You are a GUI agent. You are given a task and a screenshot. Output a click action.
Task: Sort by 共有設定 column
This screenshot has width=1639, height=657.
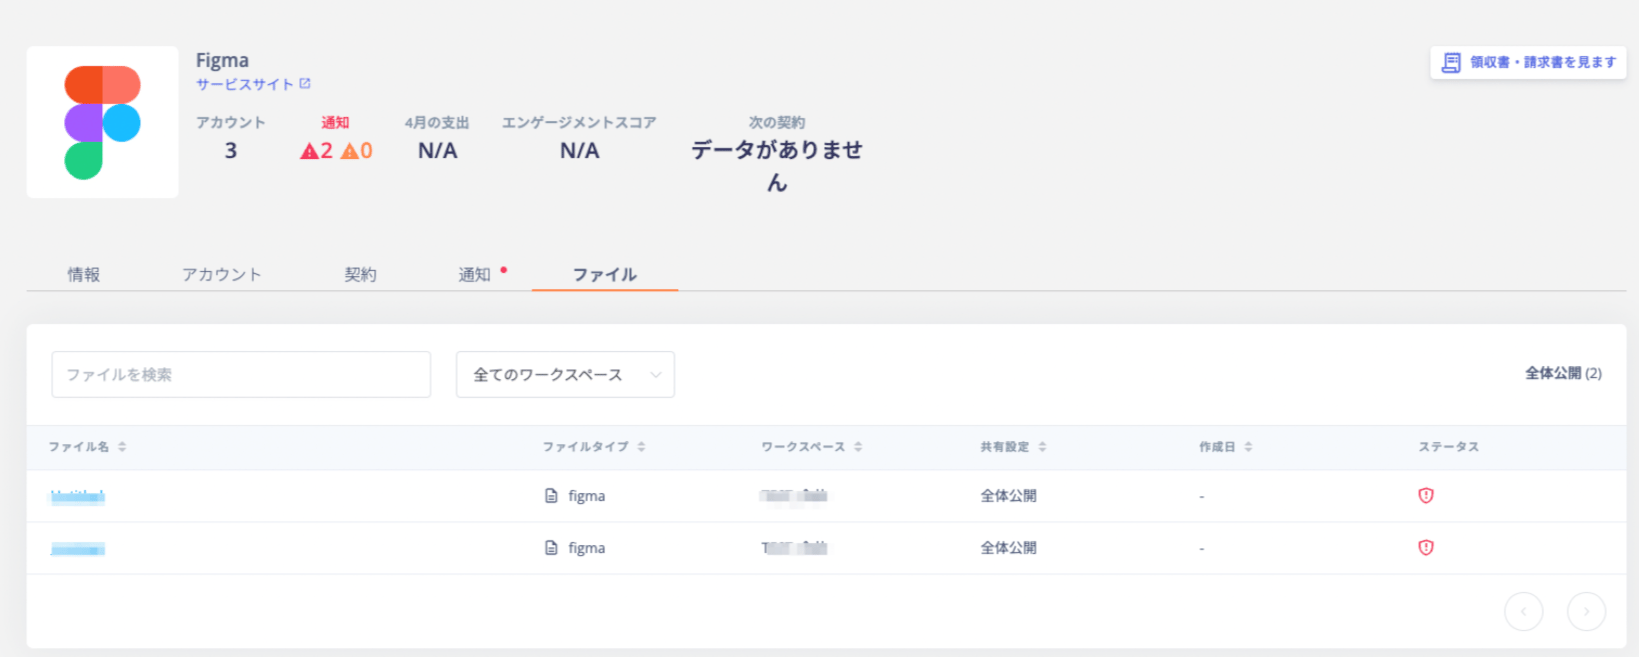(1013, 447)
